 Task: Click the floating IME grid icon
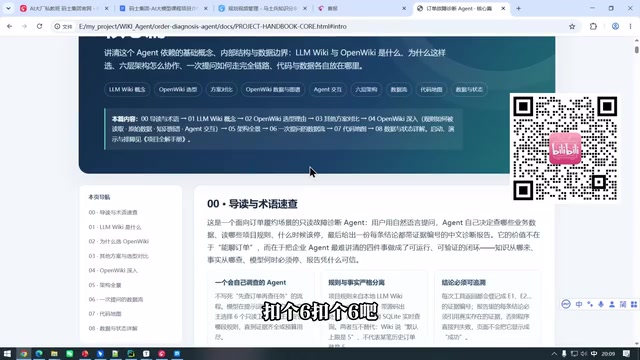(634, 304)
